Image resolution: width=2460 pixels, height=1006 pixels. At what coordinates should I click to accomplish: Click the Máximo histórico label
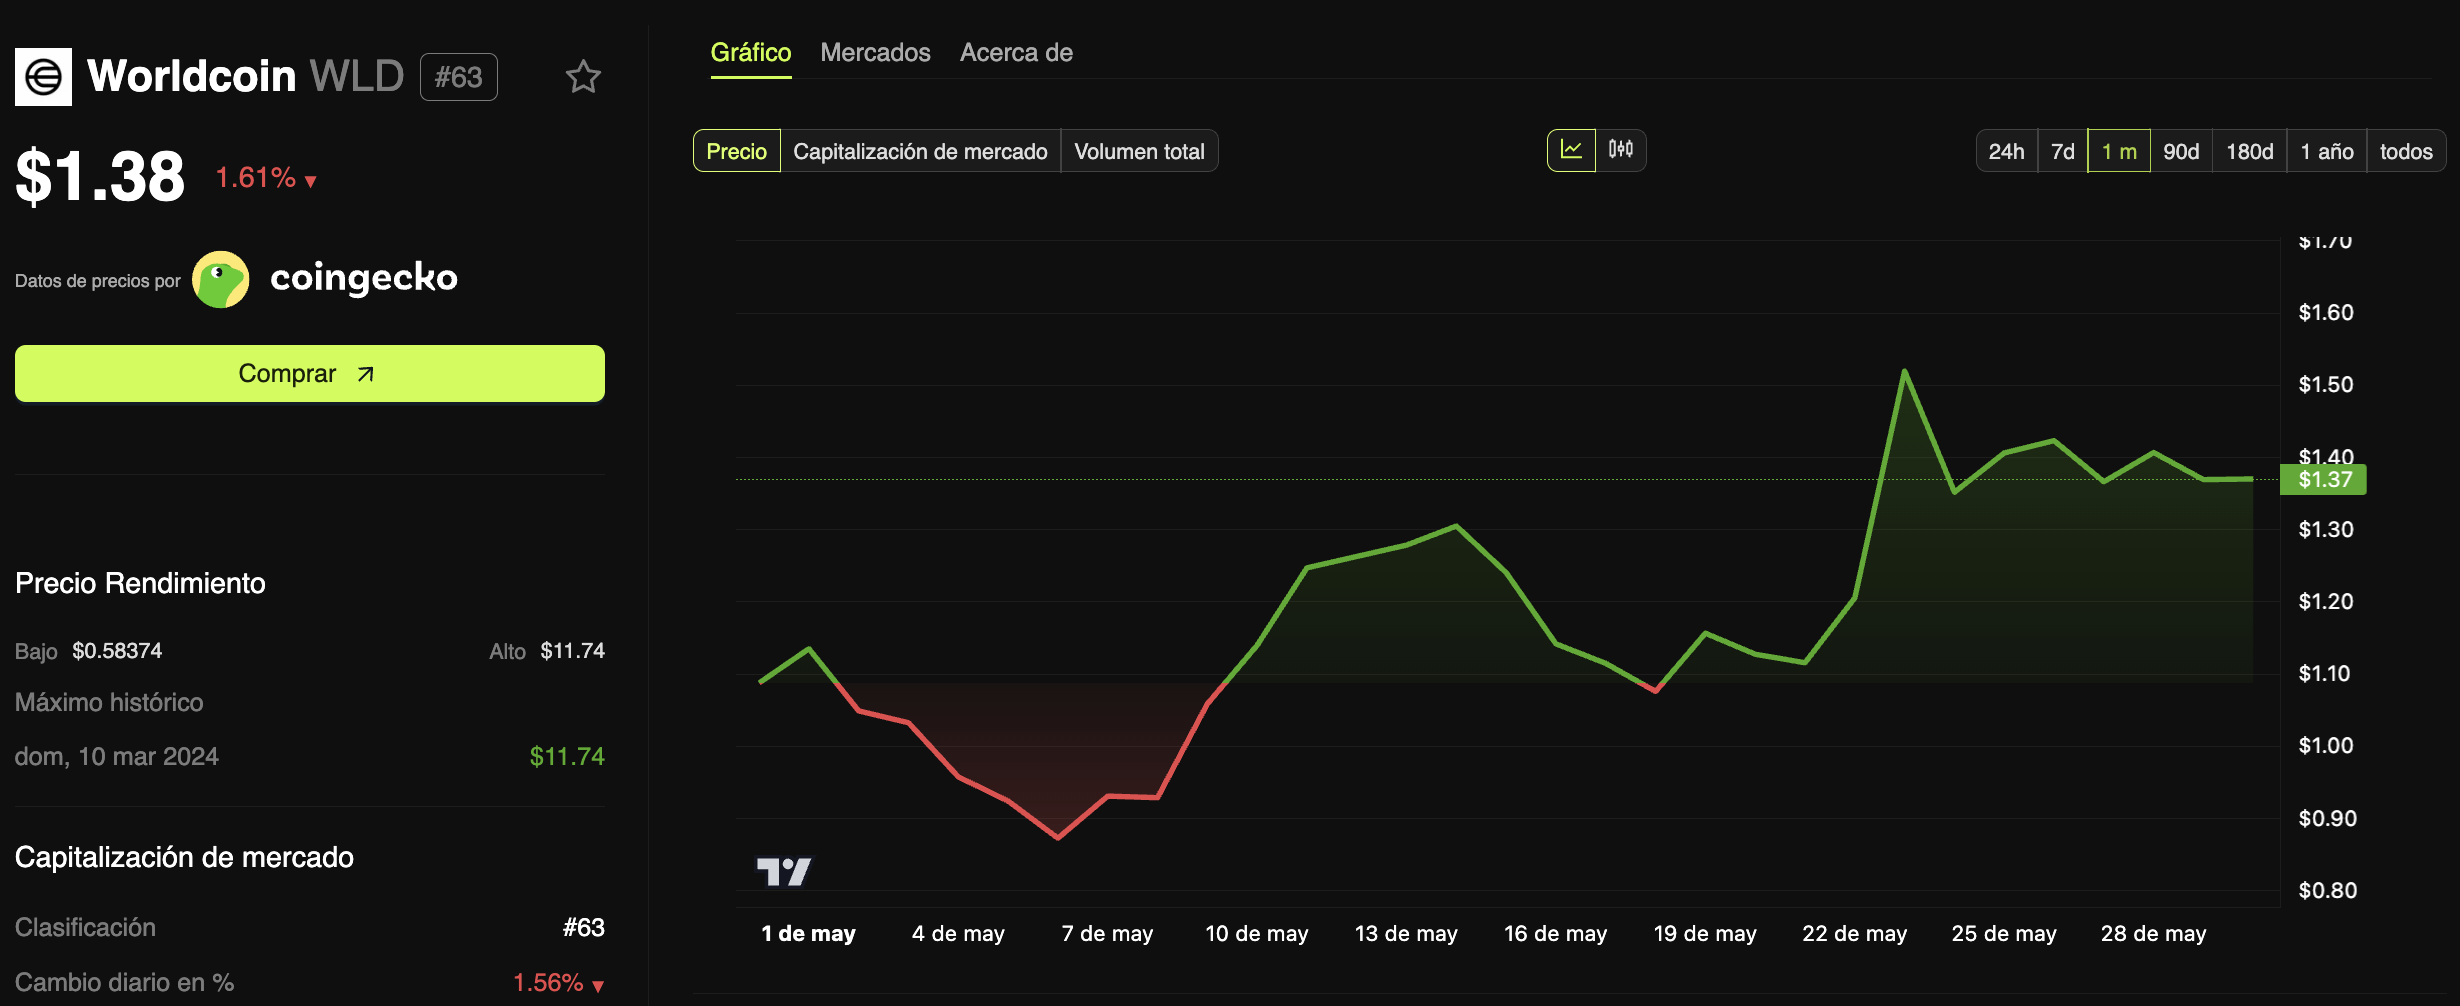coord(109,703)
